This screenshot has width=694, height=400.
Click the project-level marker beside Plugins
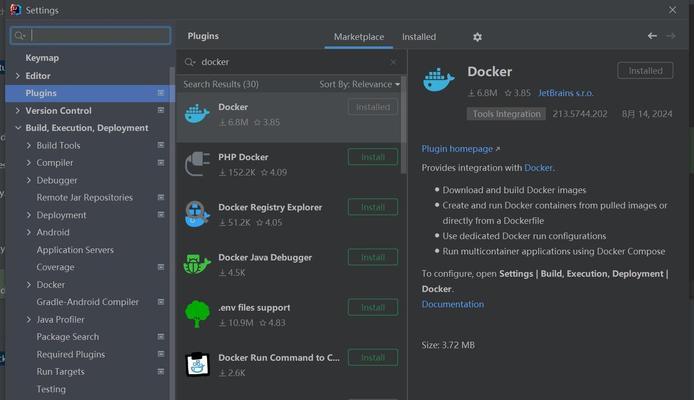pyautogui.click(x=161, y=93)
